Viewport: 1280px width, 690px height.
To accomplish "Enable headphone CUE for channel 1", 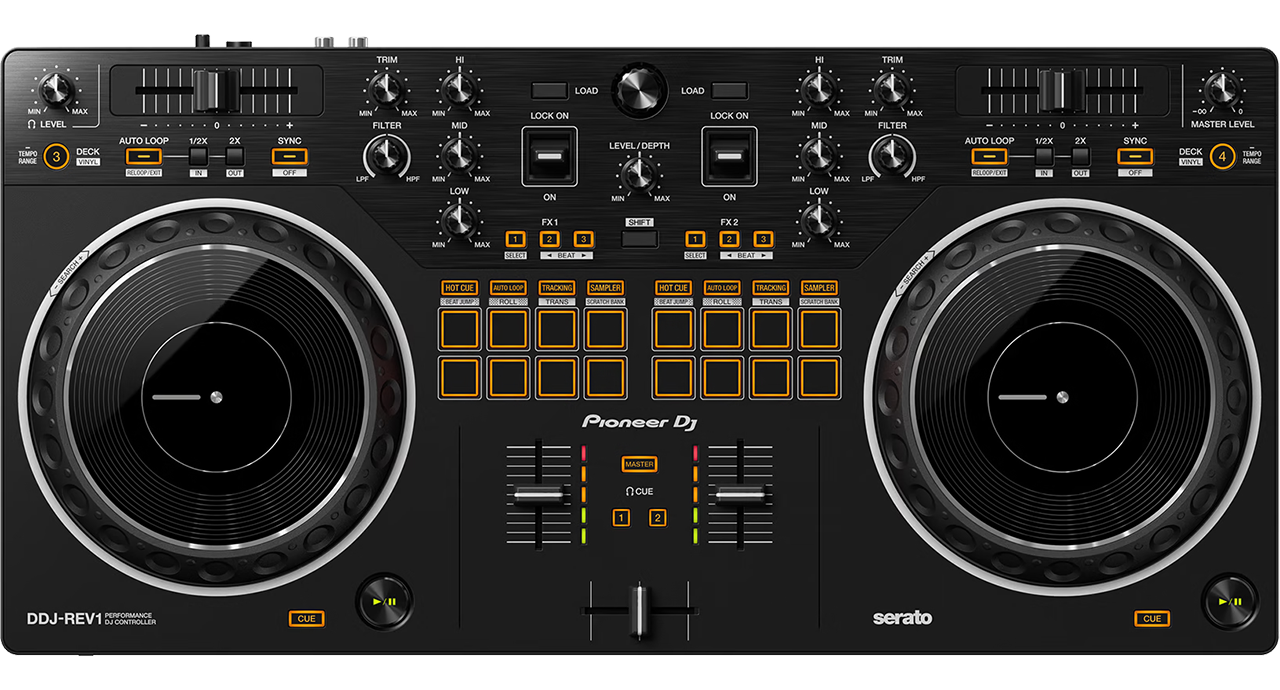I will 622,518.
